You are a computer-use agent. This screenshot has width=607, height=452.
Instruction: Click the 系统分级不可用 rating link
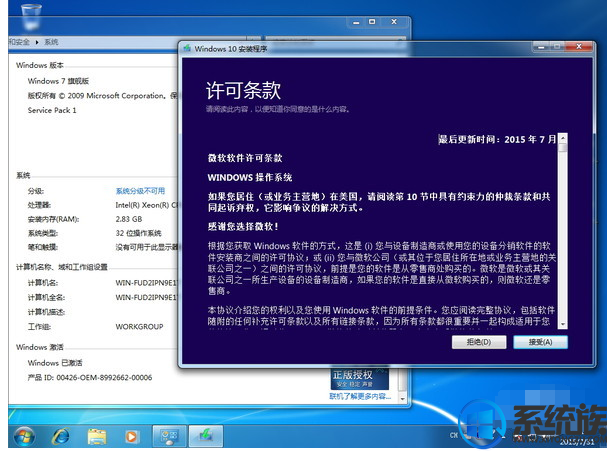coord(140,191)
